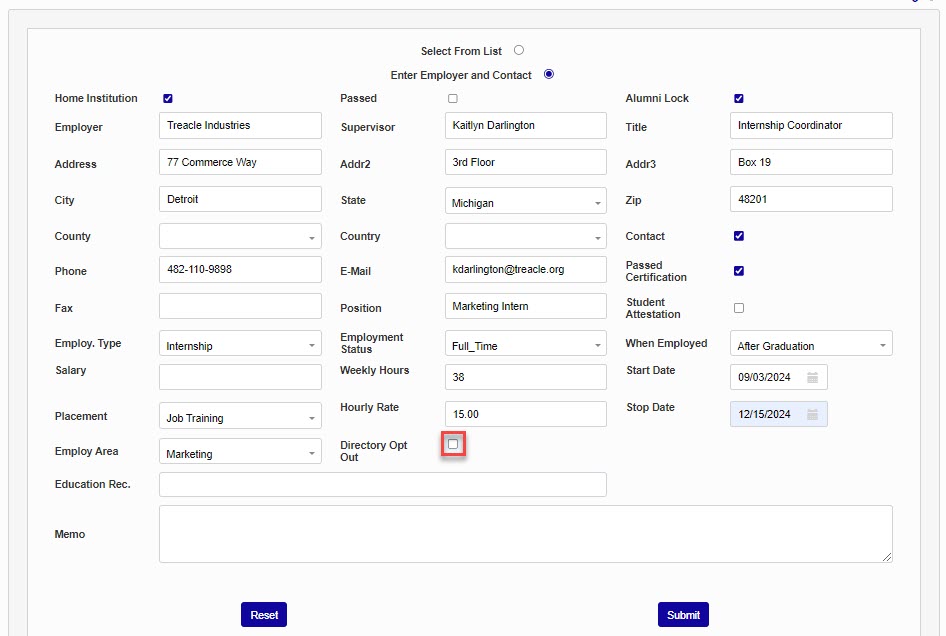Enable the Student Attestation checkbox
Viewport: 946px width, 636px height.
739,308
